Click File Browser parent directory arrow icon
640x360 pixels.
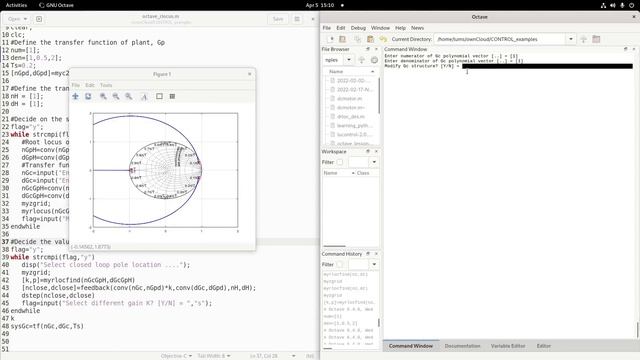click(x=361, y=60)
